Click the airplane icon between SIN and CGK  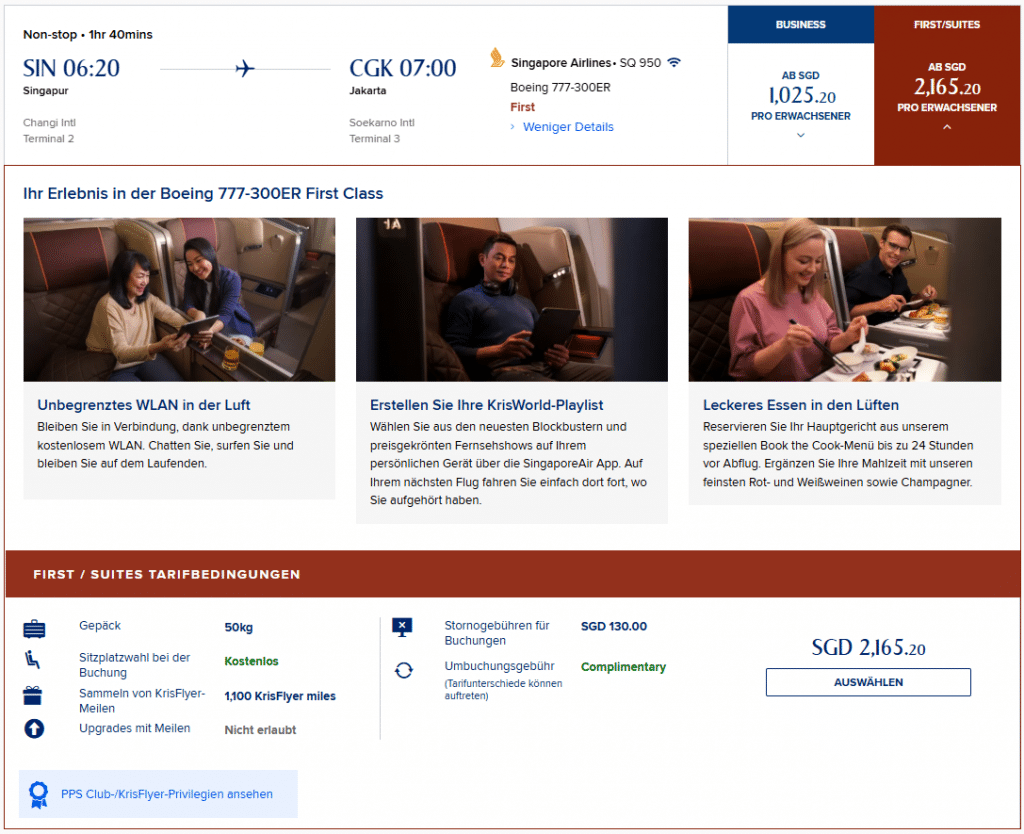pos(244,69)
